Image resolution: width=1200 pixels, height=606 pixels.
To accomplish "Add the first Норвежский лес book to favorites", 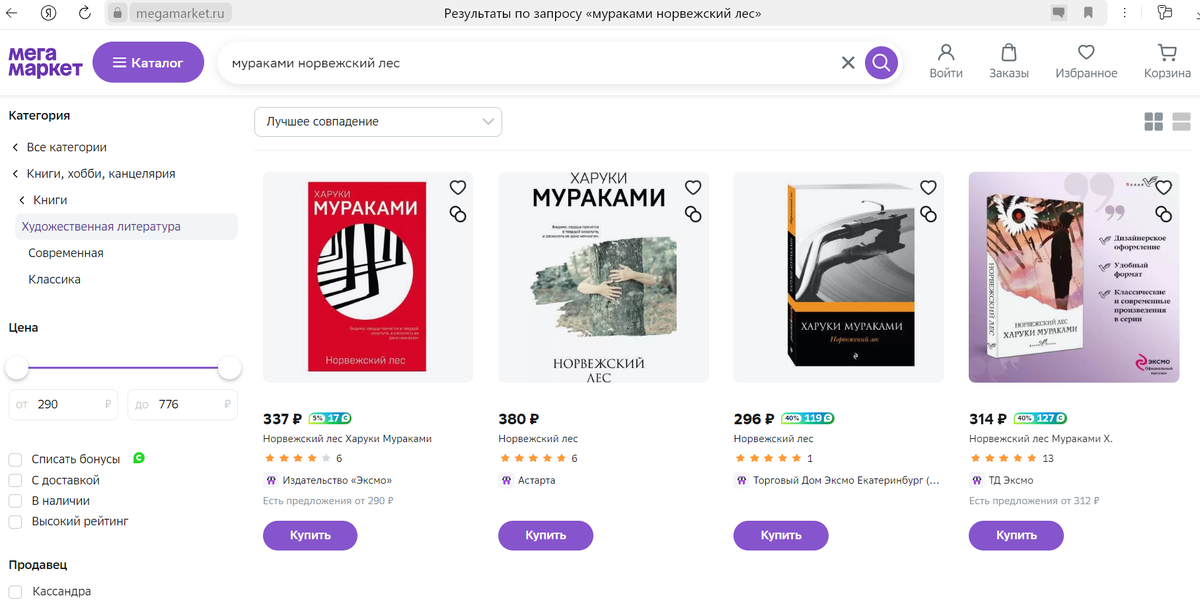I will coord(458,187).
